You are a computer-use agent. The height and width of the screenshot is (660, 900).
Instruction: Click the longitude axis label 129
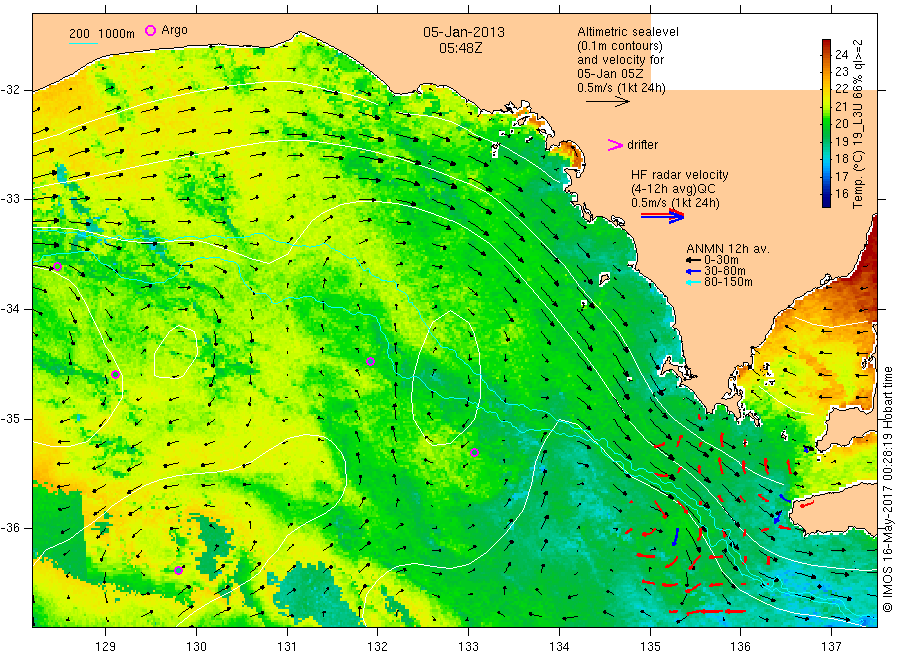pyautogui.click(x=106, y=647)
